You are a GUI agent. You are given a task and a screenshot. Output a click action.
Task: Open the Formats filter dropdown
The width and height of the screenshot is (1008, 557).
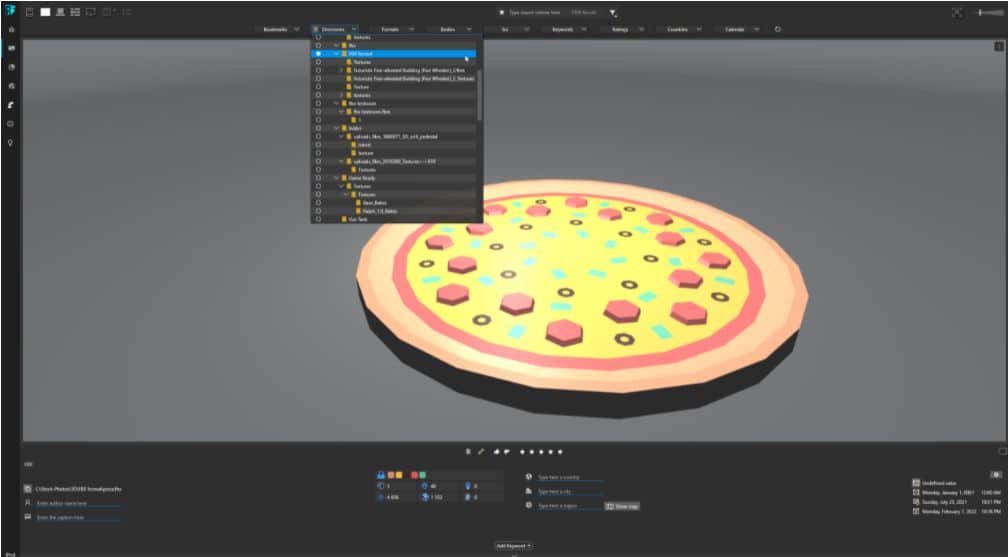pyautogui.click(x=394, y=29)
